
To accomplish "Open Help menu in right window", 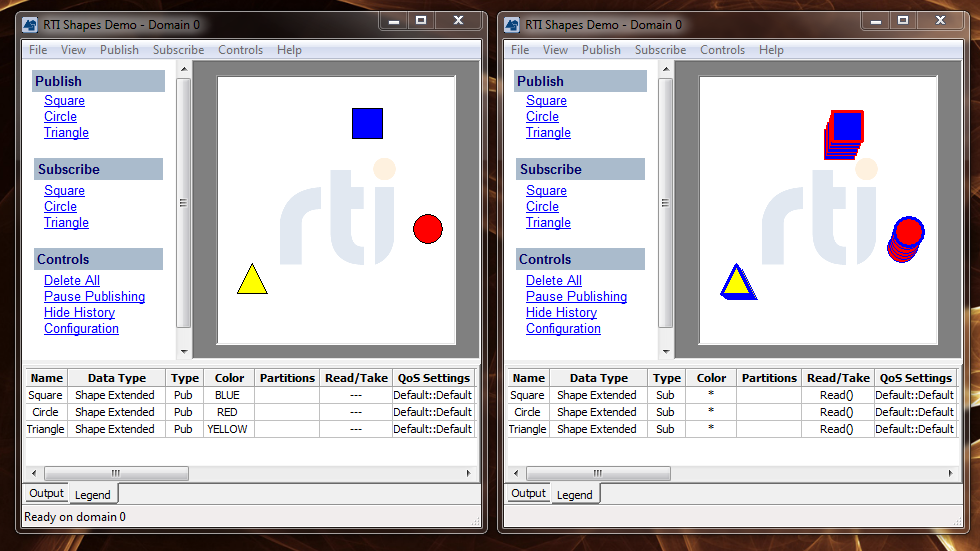I will [771, 50].
